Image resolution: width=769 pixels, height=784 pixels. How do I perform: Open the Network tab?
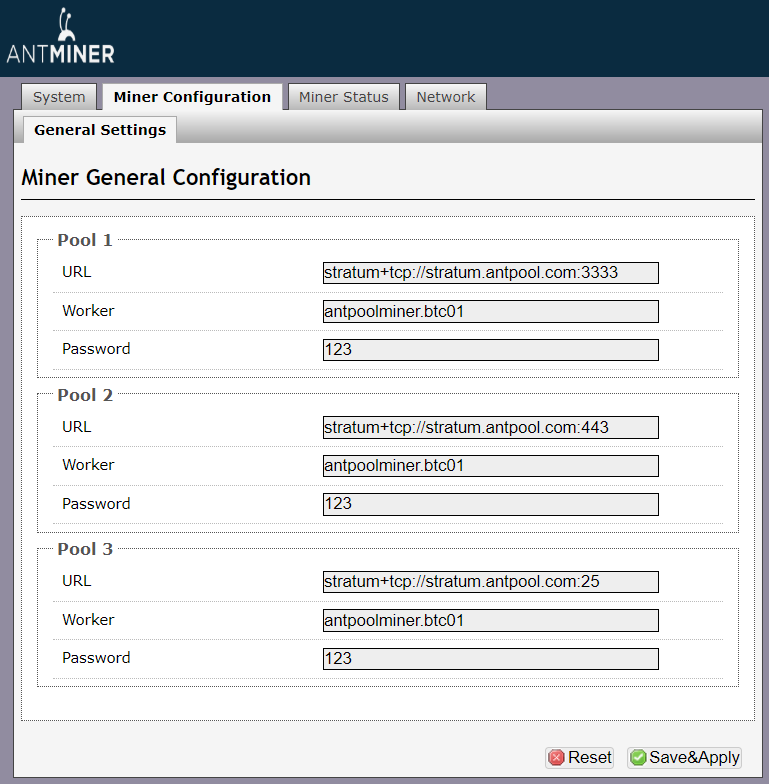coord(446,96)
